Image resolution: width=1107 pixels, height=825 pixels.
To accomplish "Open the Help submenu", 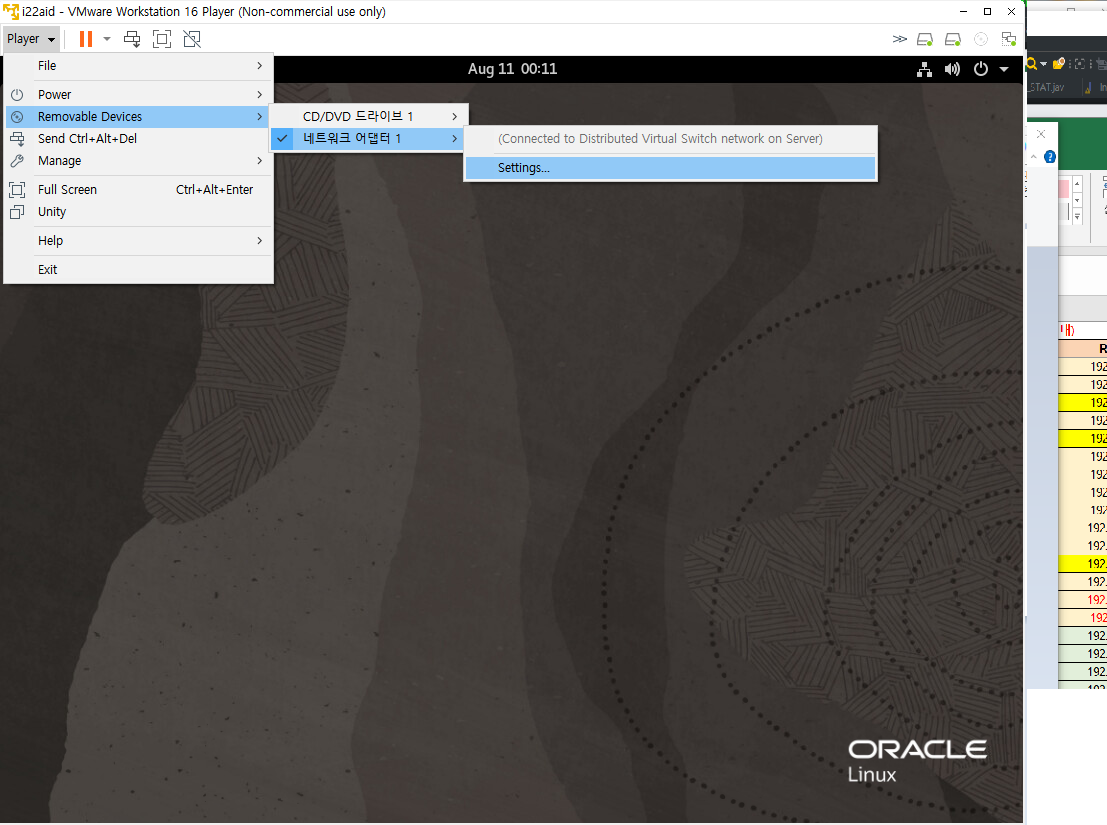I will (138, 241).
